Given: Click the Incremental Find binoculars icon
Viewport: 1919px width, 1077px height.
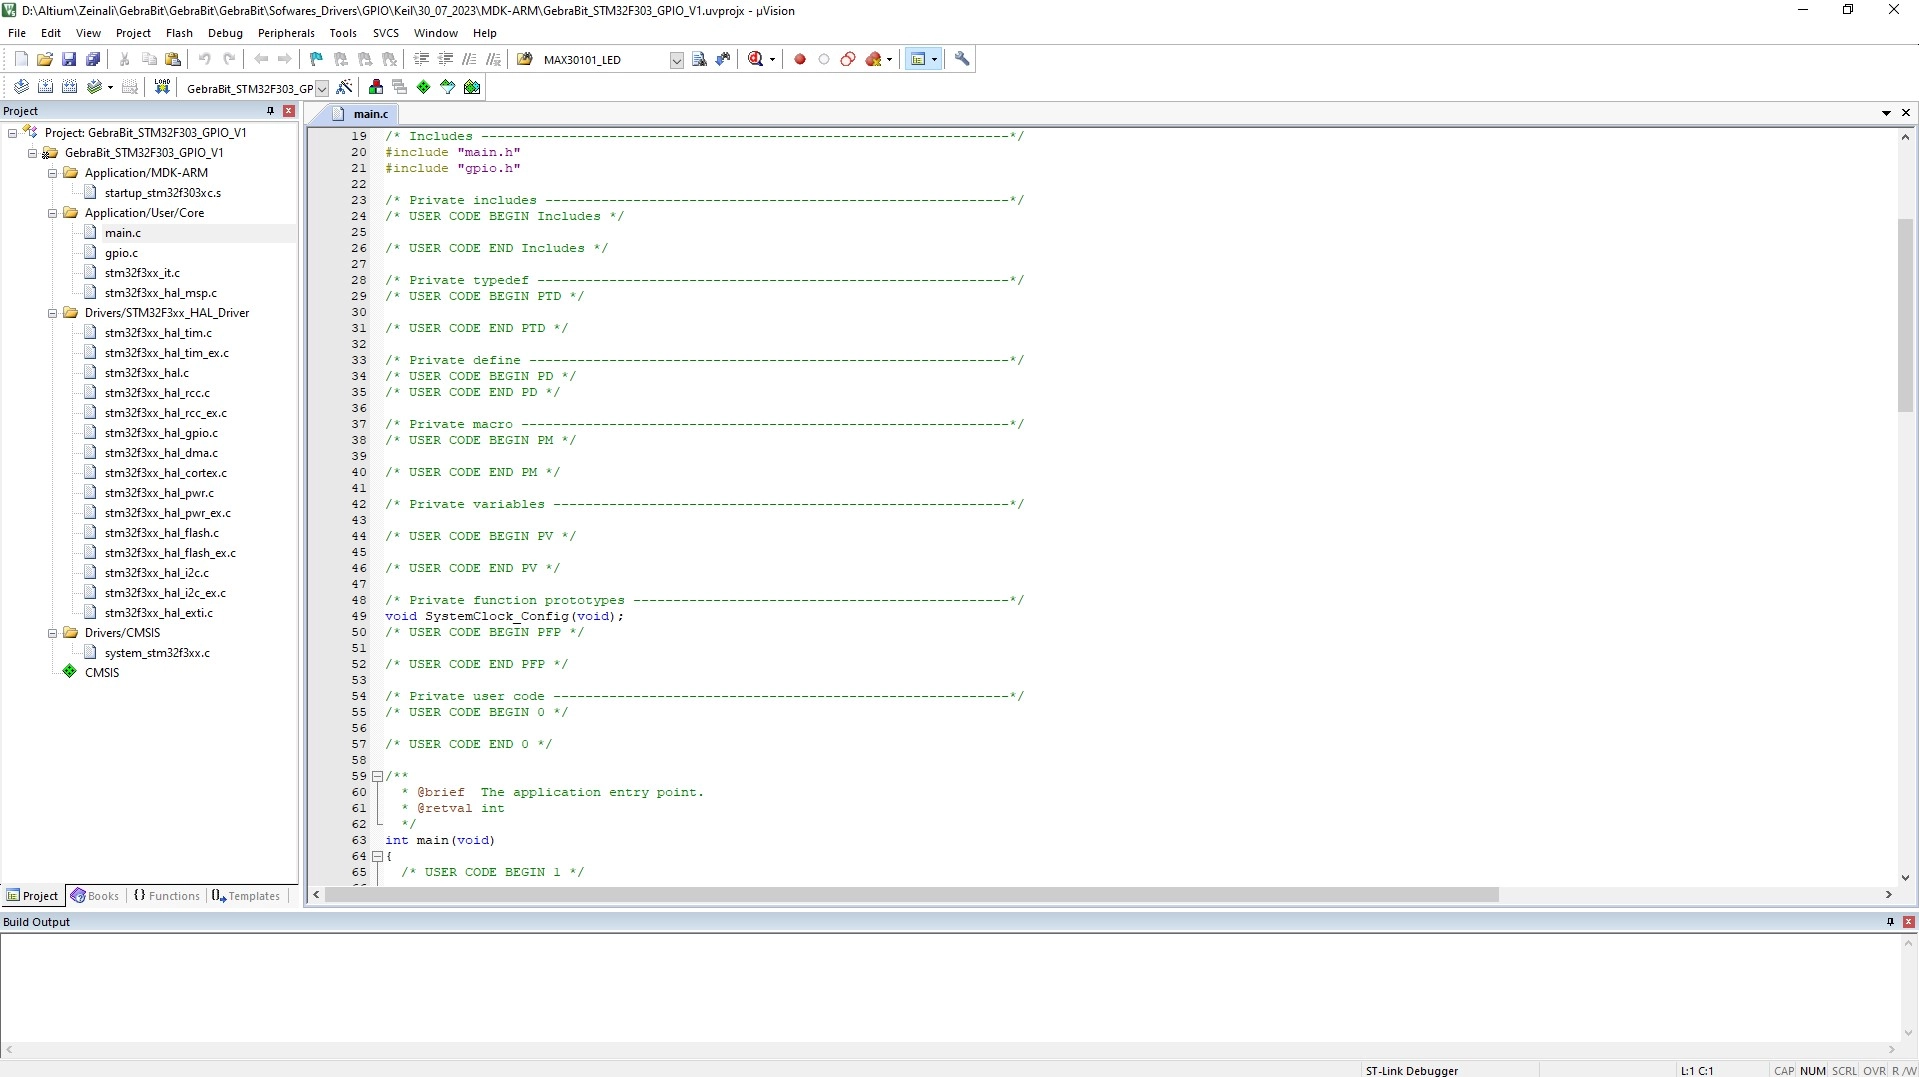Looking at the screenshot, I should point(723,59).
